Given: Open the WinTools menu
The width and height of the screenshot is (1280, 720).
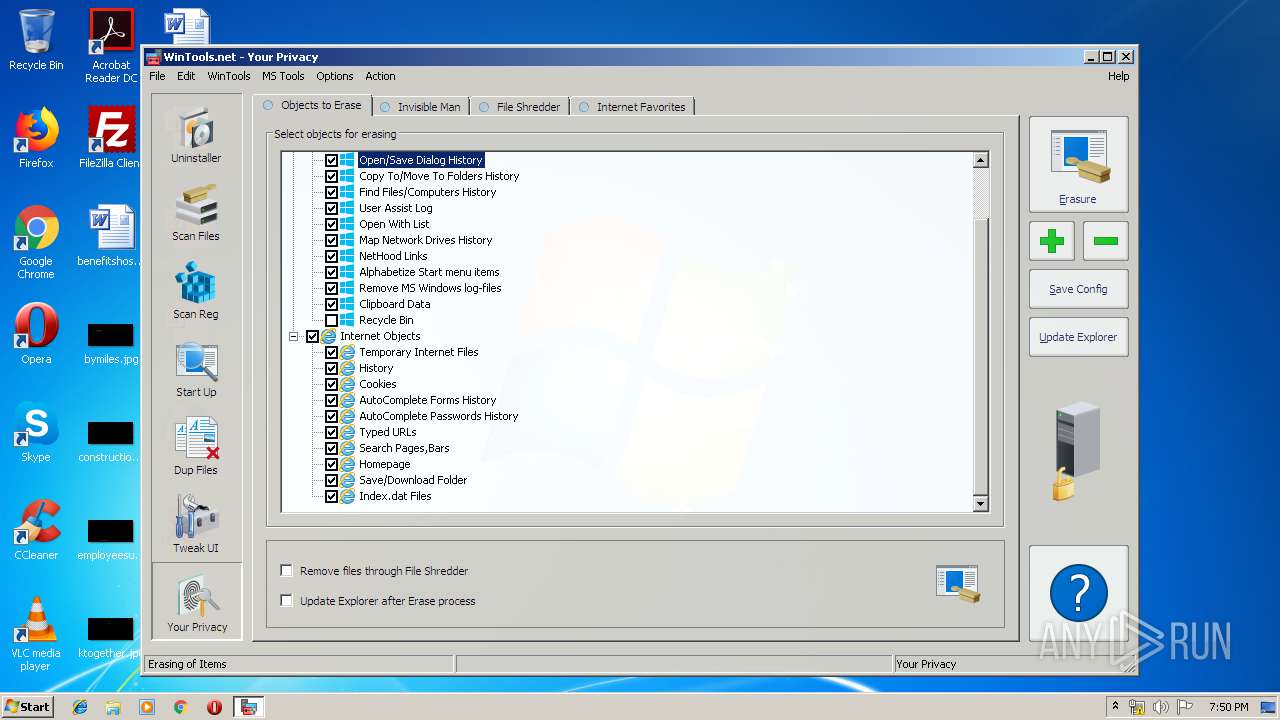Looking at the screenshot, I should (229, 76).
